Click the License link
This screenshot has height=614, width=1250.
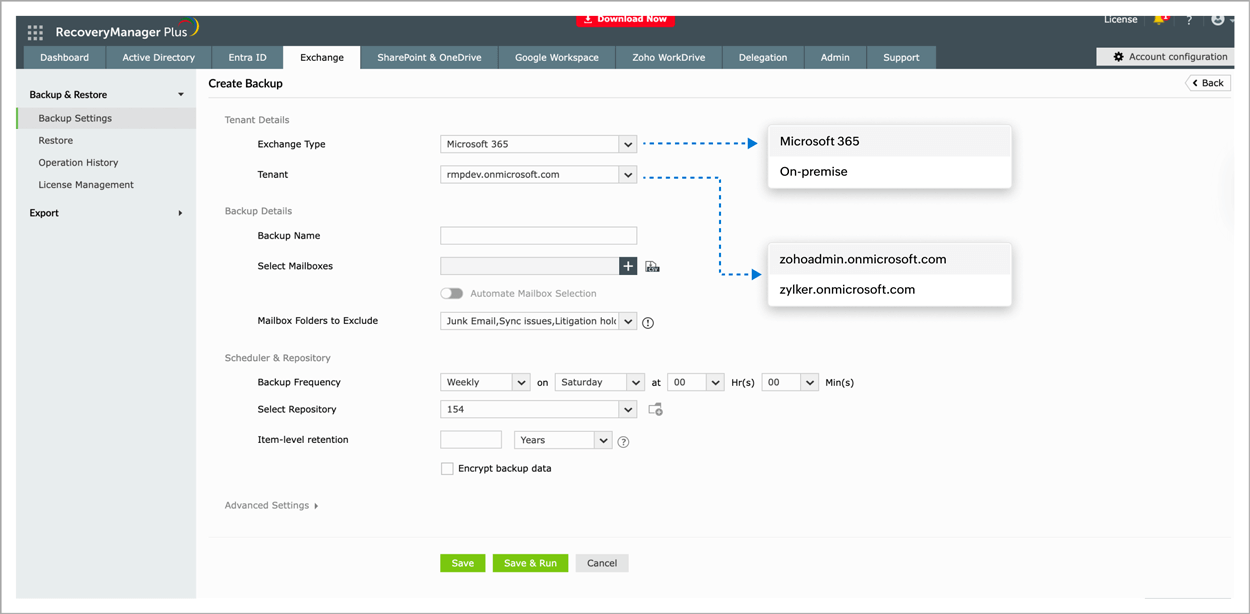(x=1120, y=19)
